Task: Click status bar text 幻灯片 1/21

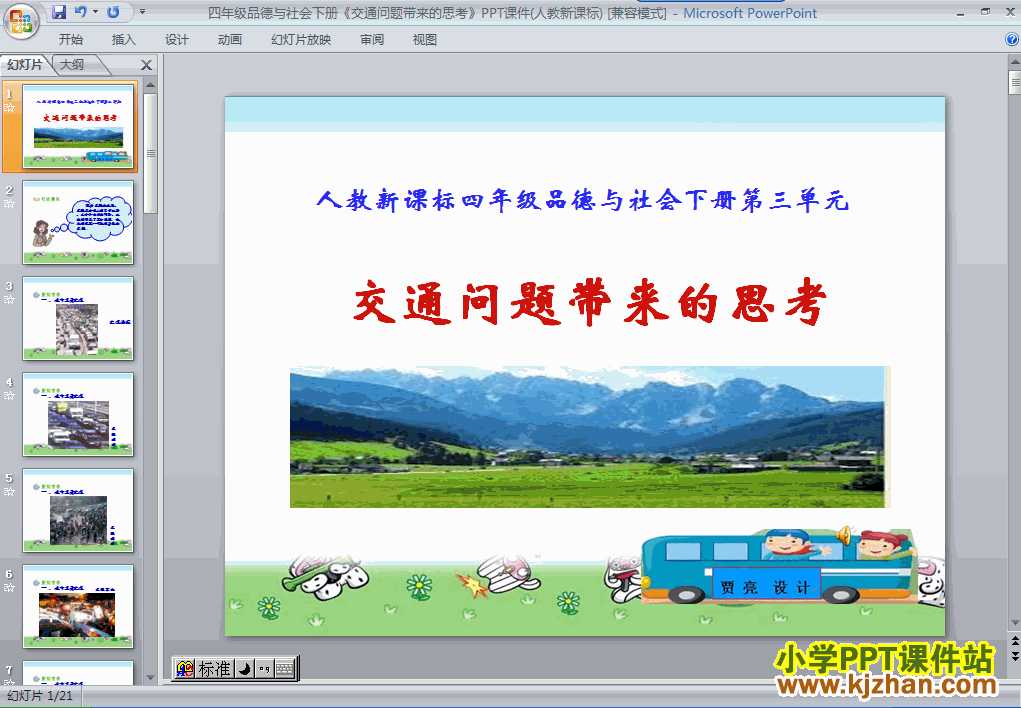Action: point(40,696)
